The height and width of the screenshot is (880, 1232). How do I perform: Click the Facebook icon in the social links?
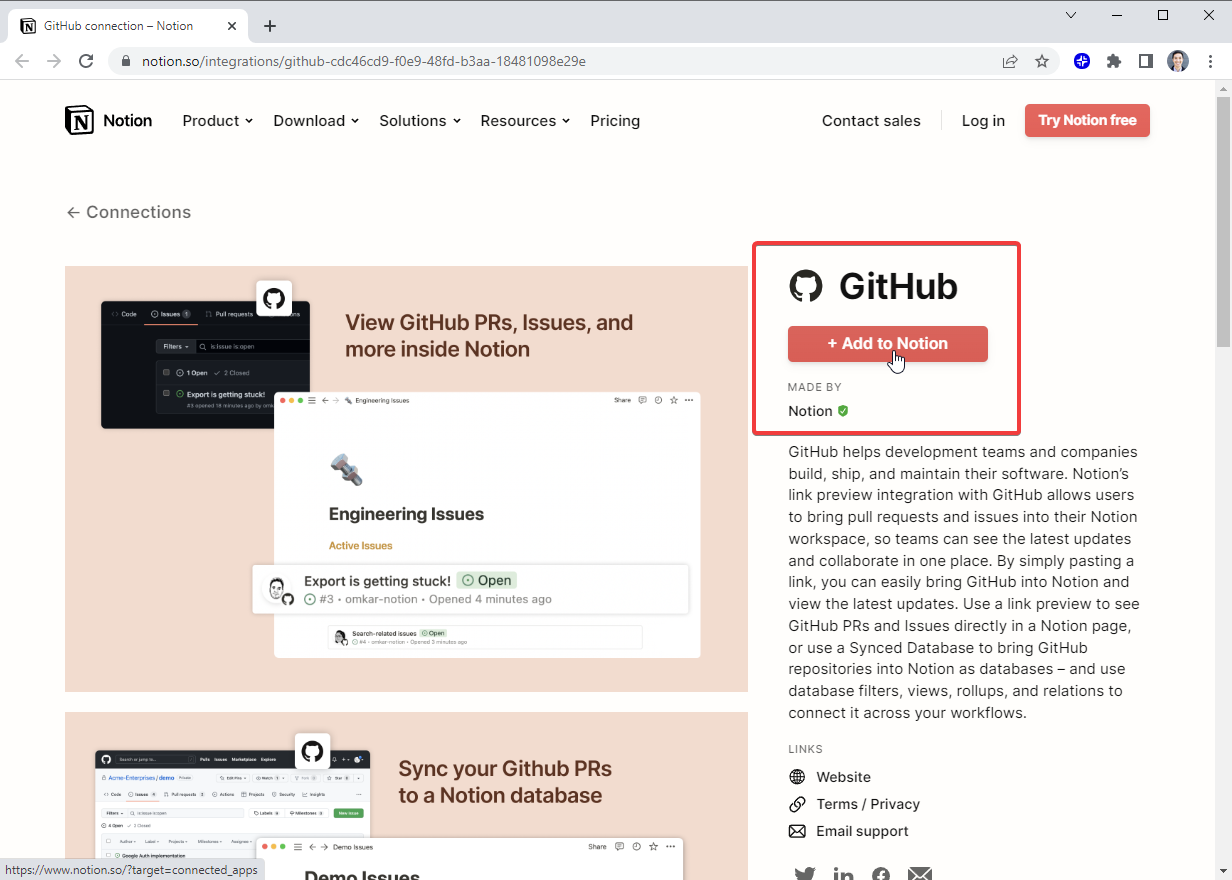click(x=881, y=872)
